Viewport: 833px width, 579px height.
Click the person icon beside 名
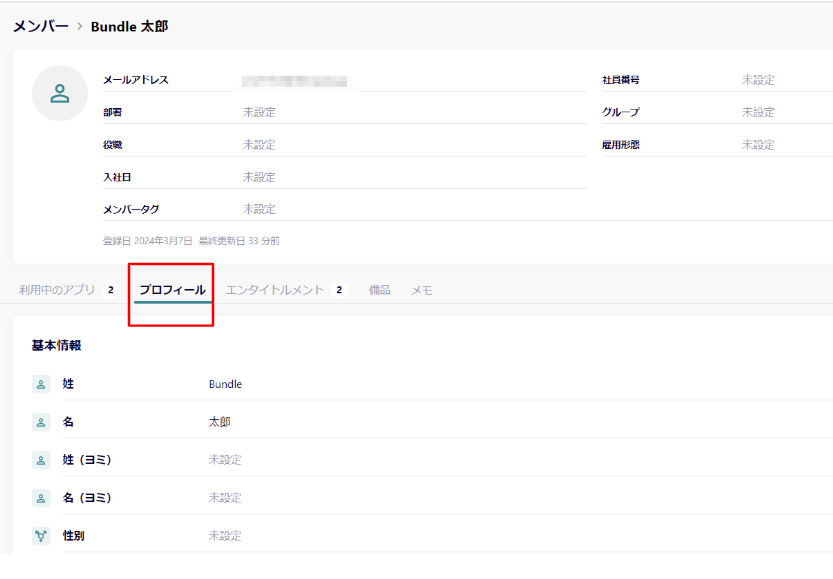(x=41, y=422)
